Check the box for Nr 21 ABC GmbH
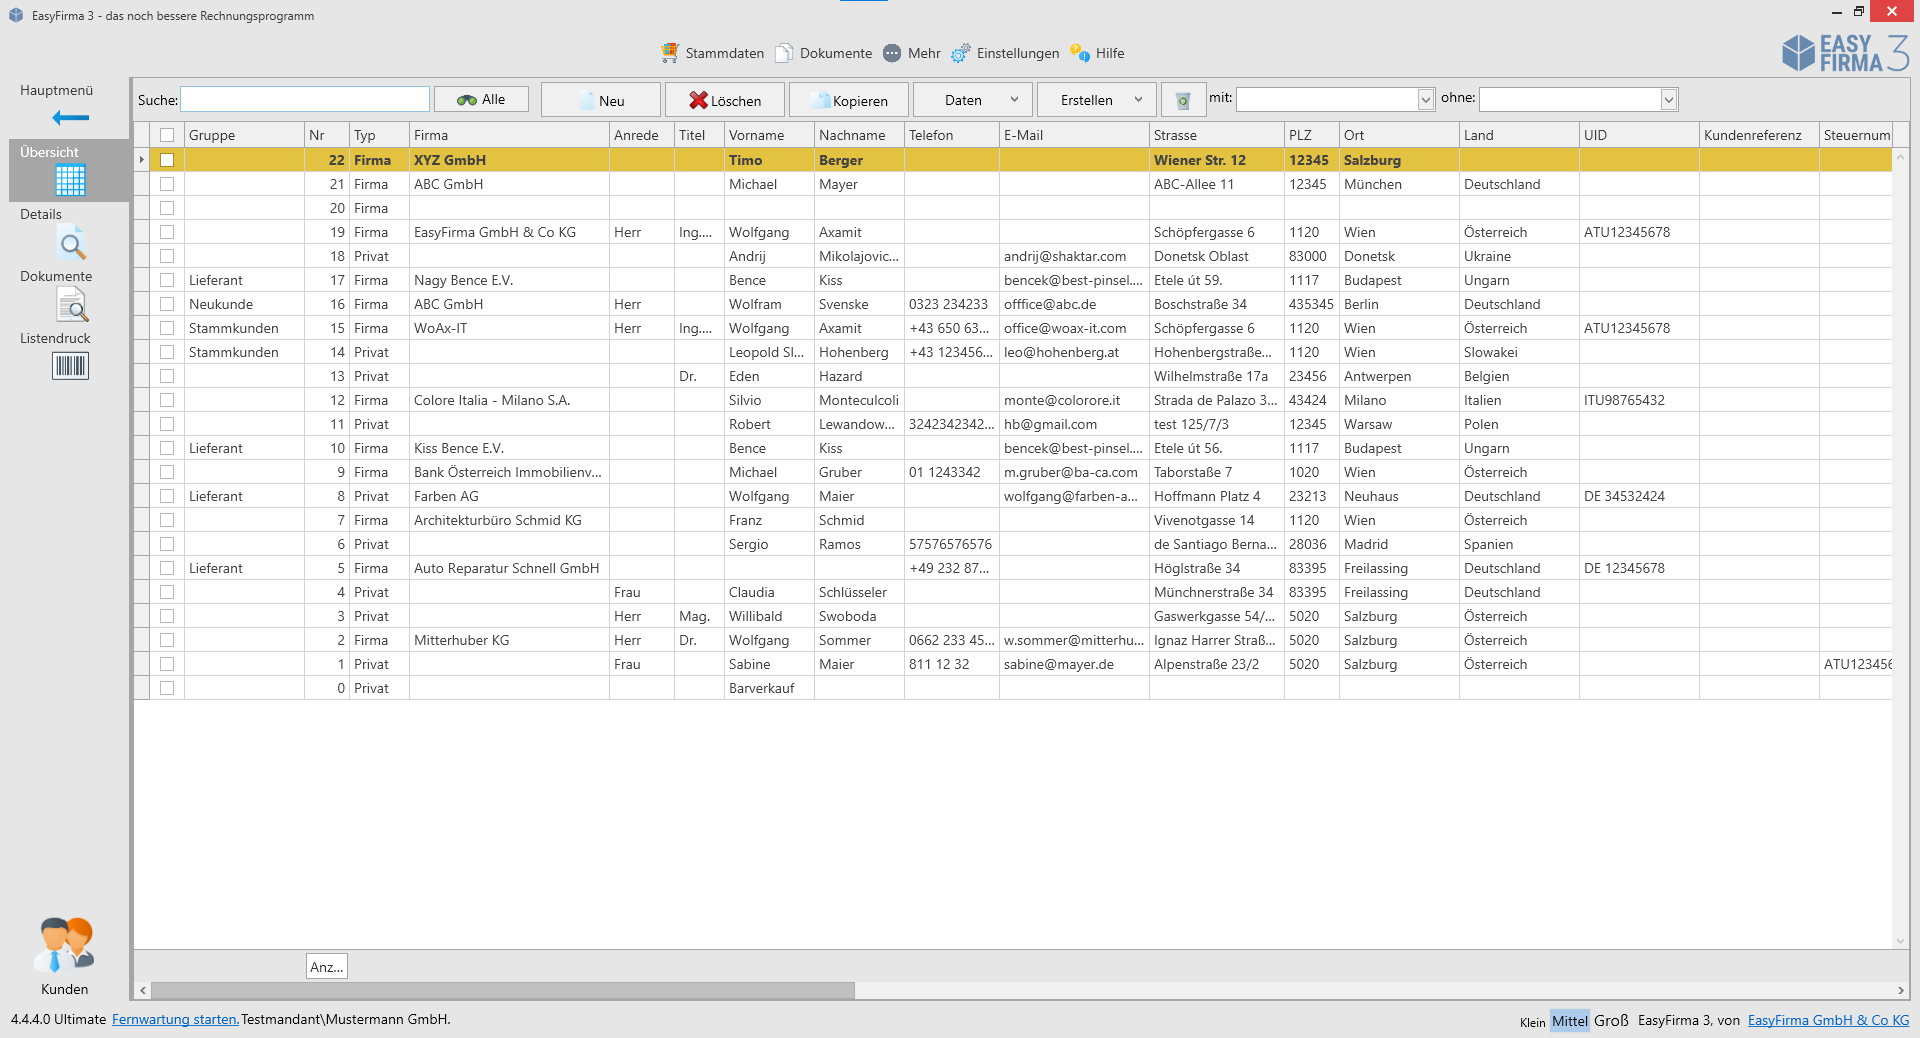 click(x=167, y=184)
